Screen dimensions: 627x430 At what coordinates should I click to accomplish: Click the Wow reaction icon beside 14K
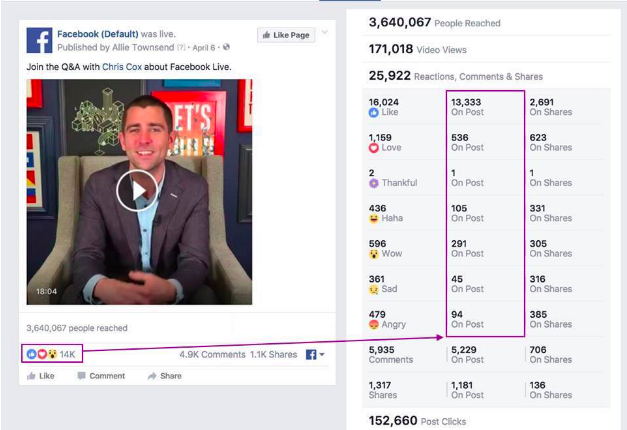coord(52,354)
